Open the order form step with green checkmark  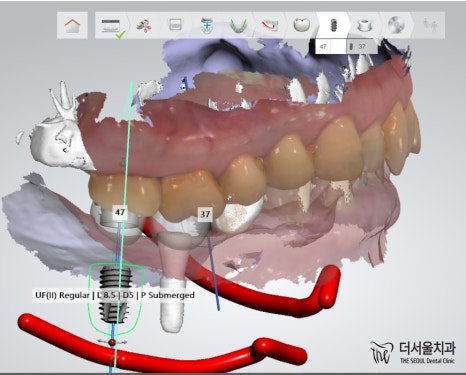112,26
